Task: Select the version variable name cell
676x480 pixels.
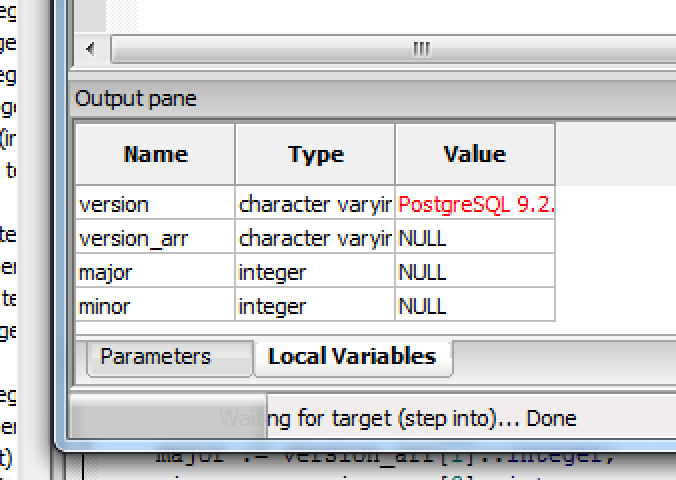Action: [156, 205]
